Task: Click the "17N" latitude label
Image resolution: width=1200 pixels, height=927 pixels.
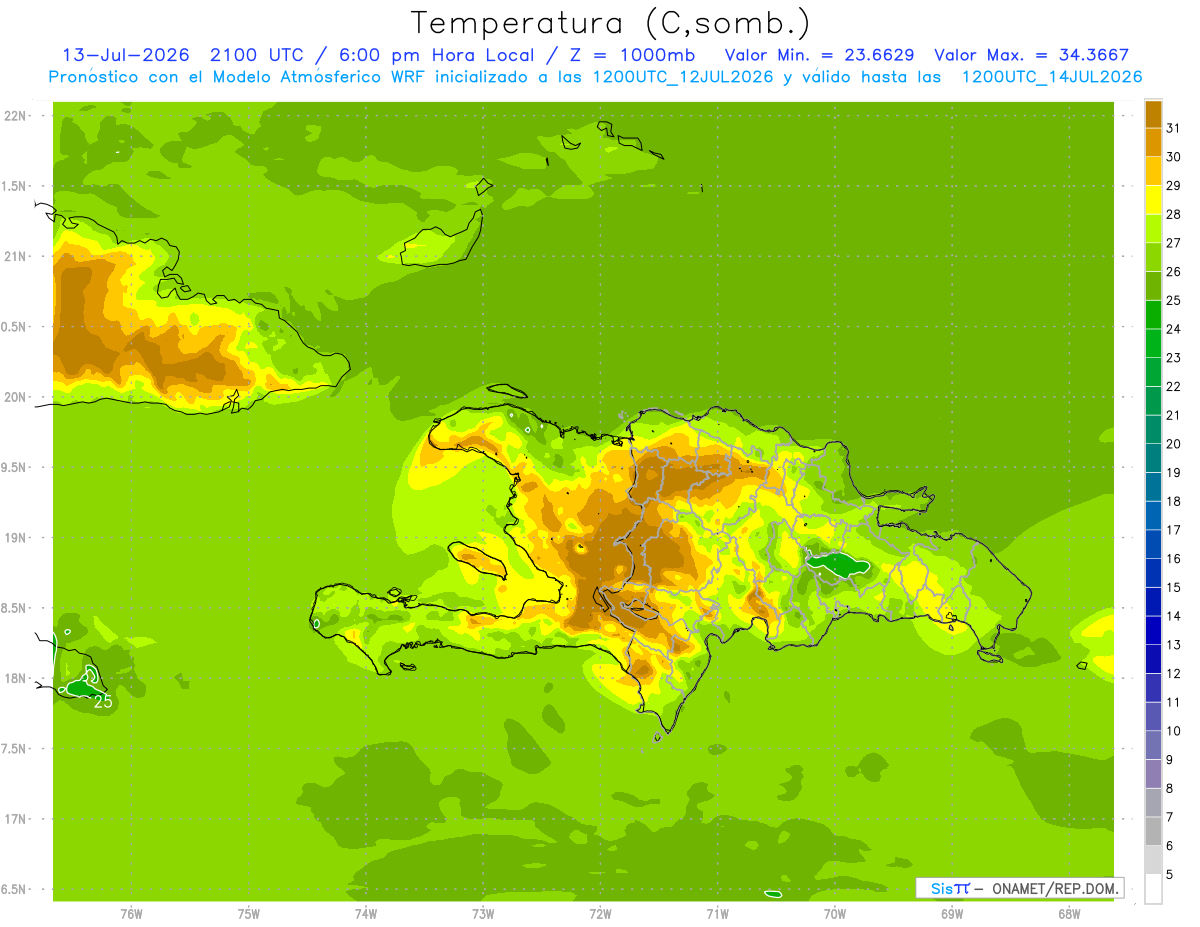Action: 15,819
